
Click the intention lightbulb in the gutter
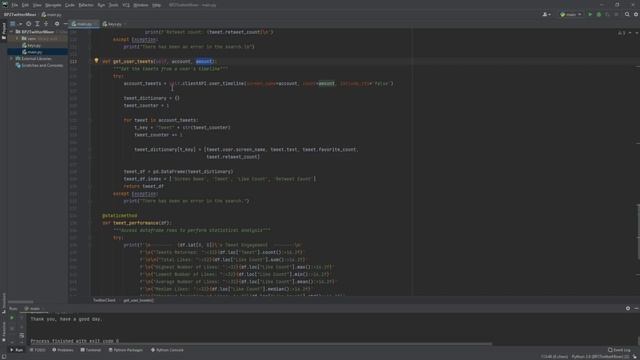click(x=96, y=61)
